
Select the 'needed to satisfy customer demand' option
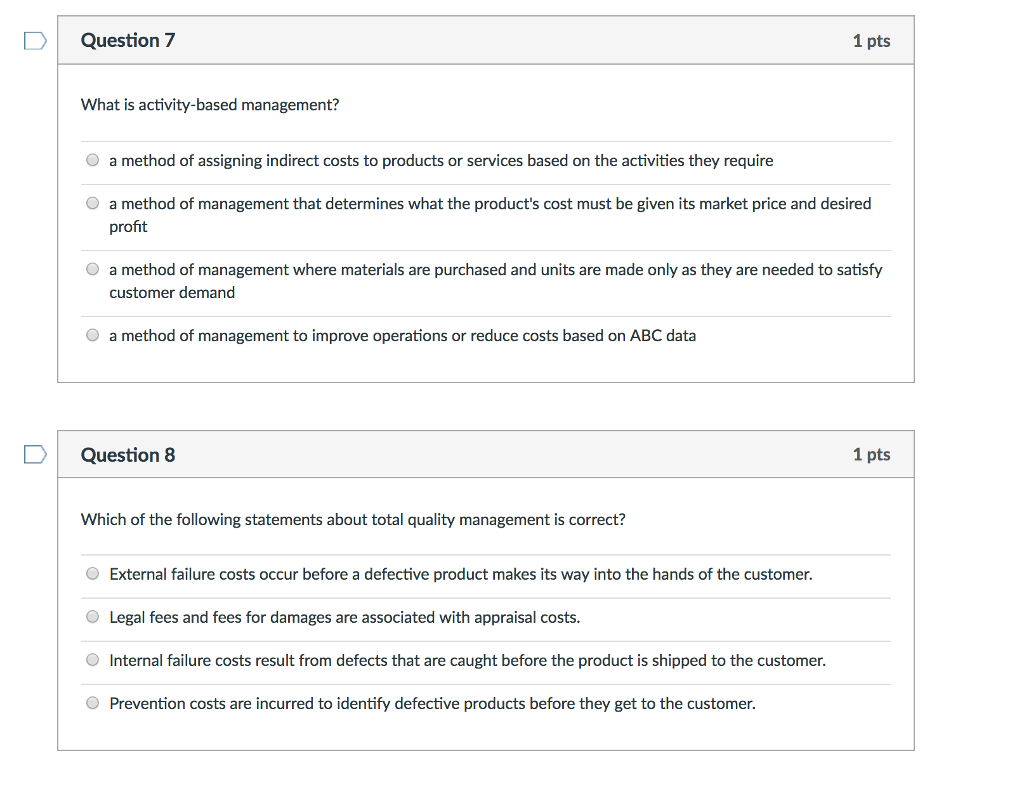[x=93, y=269]
